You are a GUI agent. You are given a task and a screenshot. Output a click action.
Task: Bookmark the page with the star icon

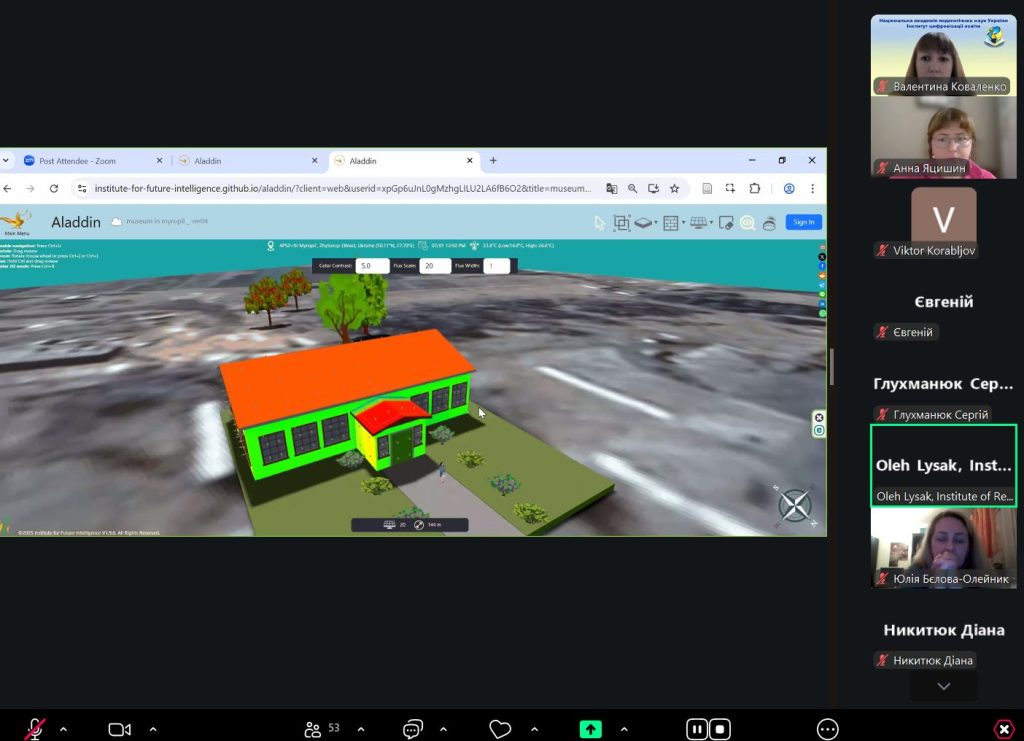tap(674, 188)
